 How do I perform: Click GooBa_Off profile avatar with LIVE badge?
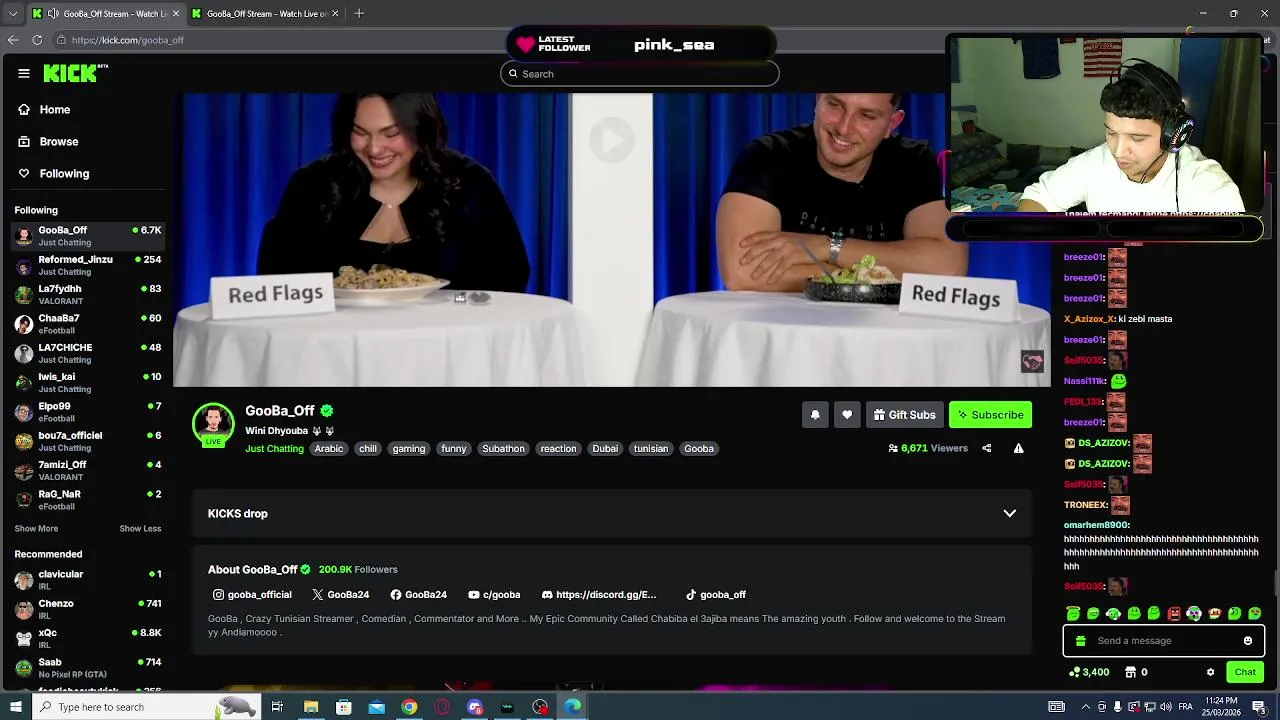coord(213,425)
